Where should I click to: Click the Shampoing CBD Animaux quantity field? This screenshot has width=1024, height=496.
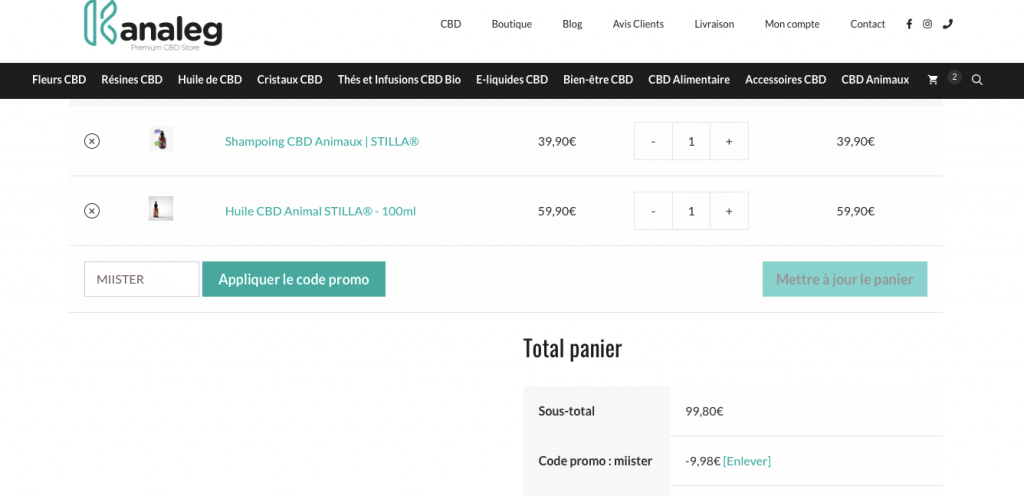(692, 141)
